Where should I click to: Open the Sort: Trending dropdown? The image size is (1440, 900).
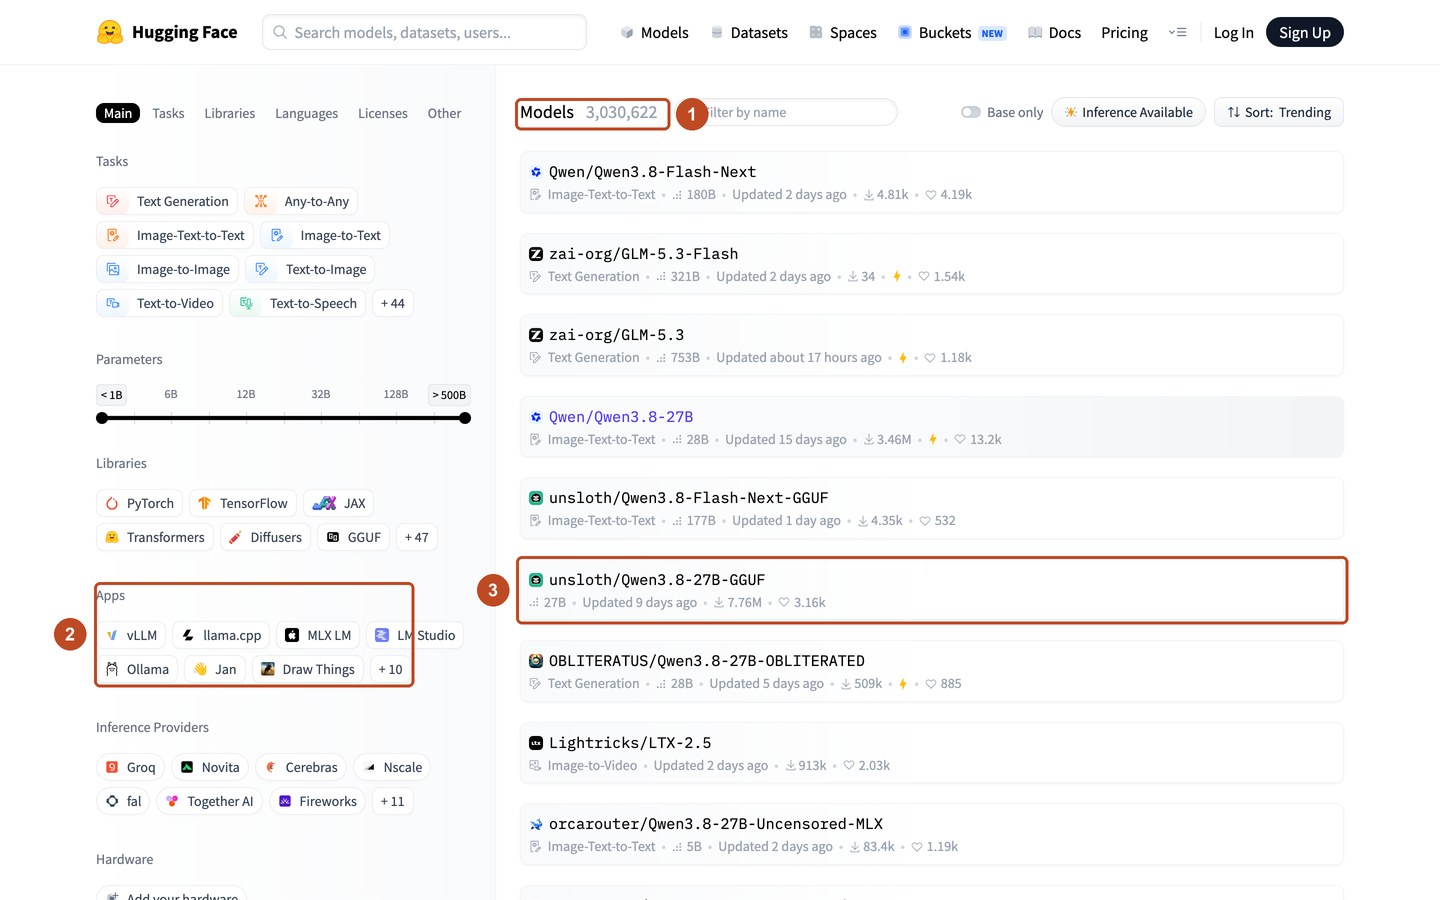click(x=1279, y=112)
